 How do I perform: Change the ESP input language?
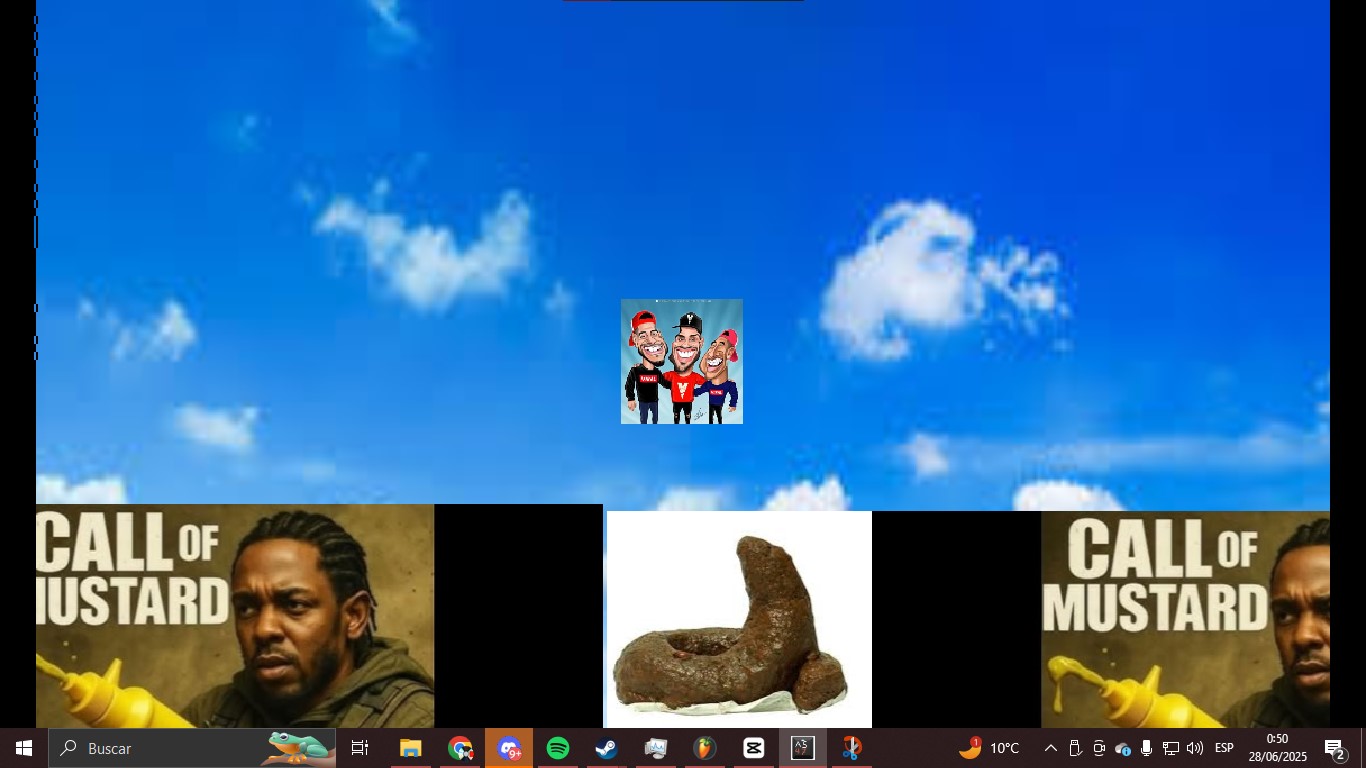pyautogui.click(x=1224, y=748)
